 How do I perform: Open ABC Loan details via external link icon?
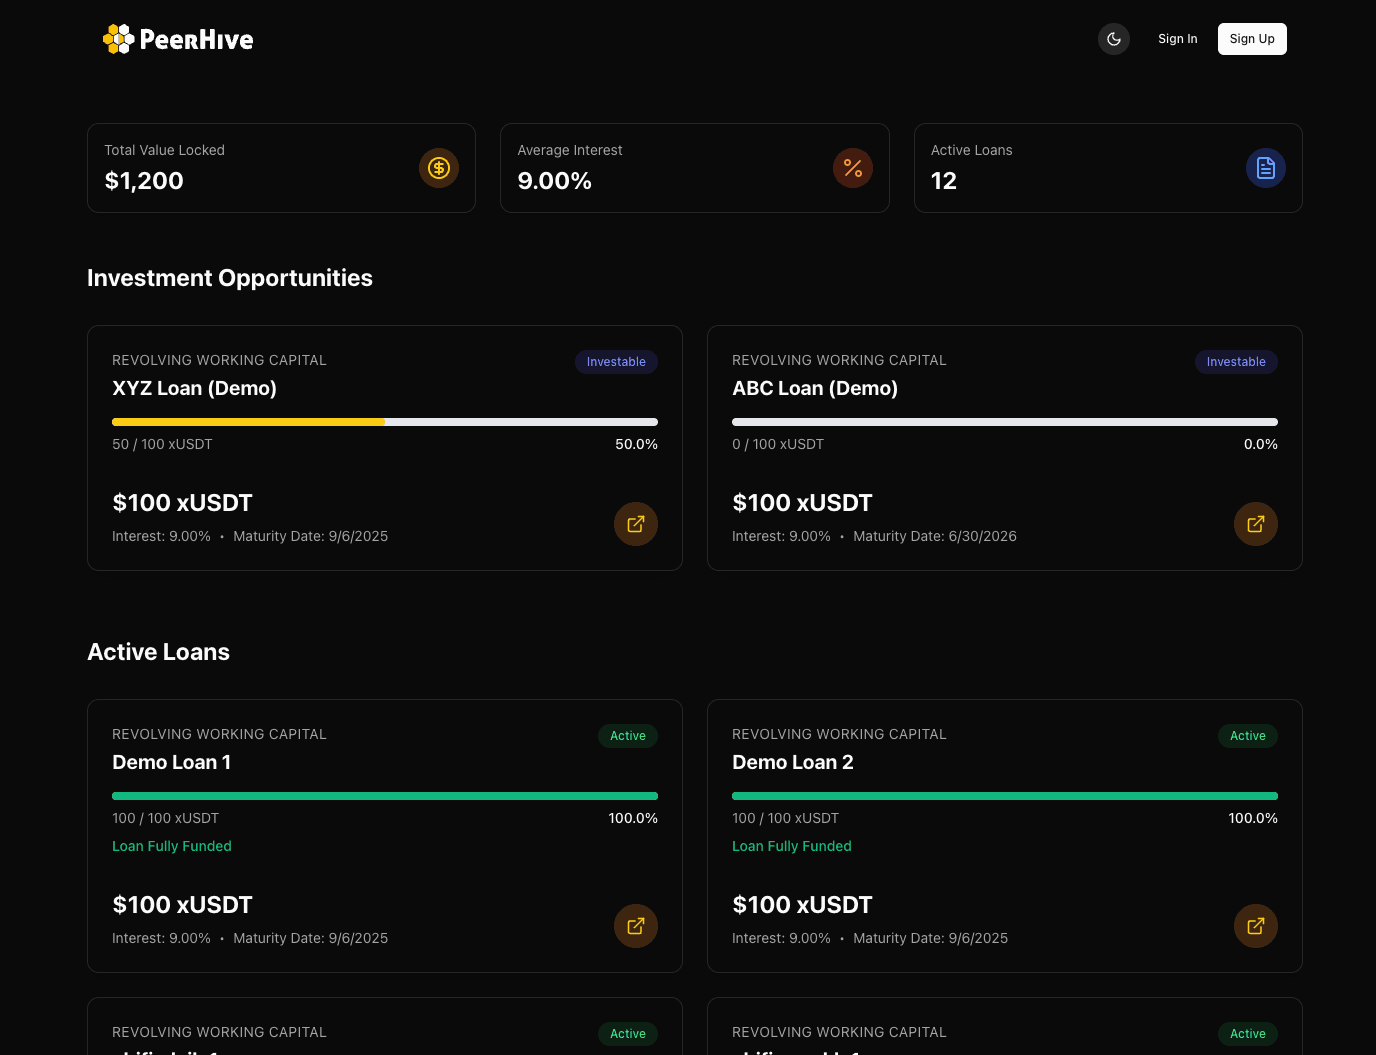1256,524
